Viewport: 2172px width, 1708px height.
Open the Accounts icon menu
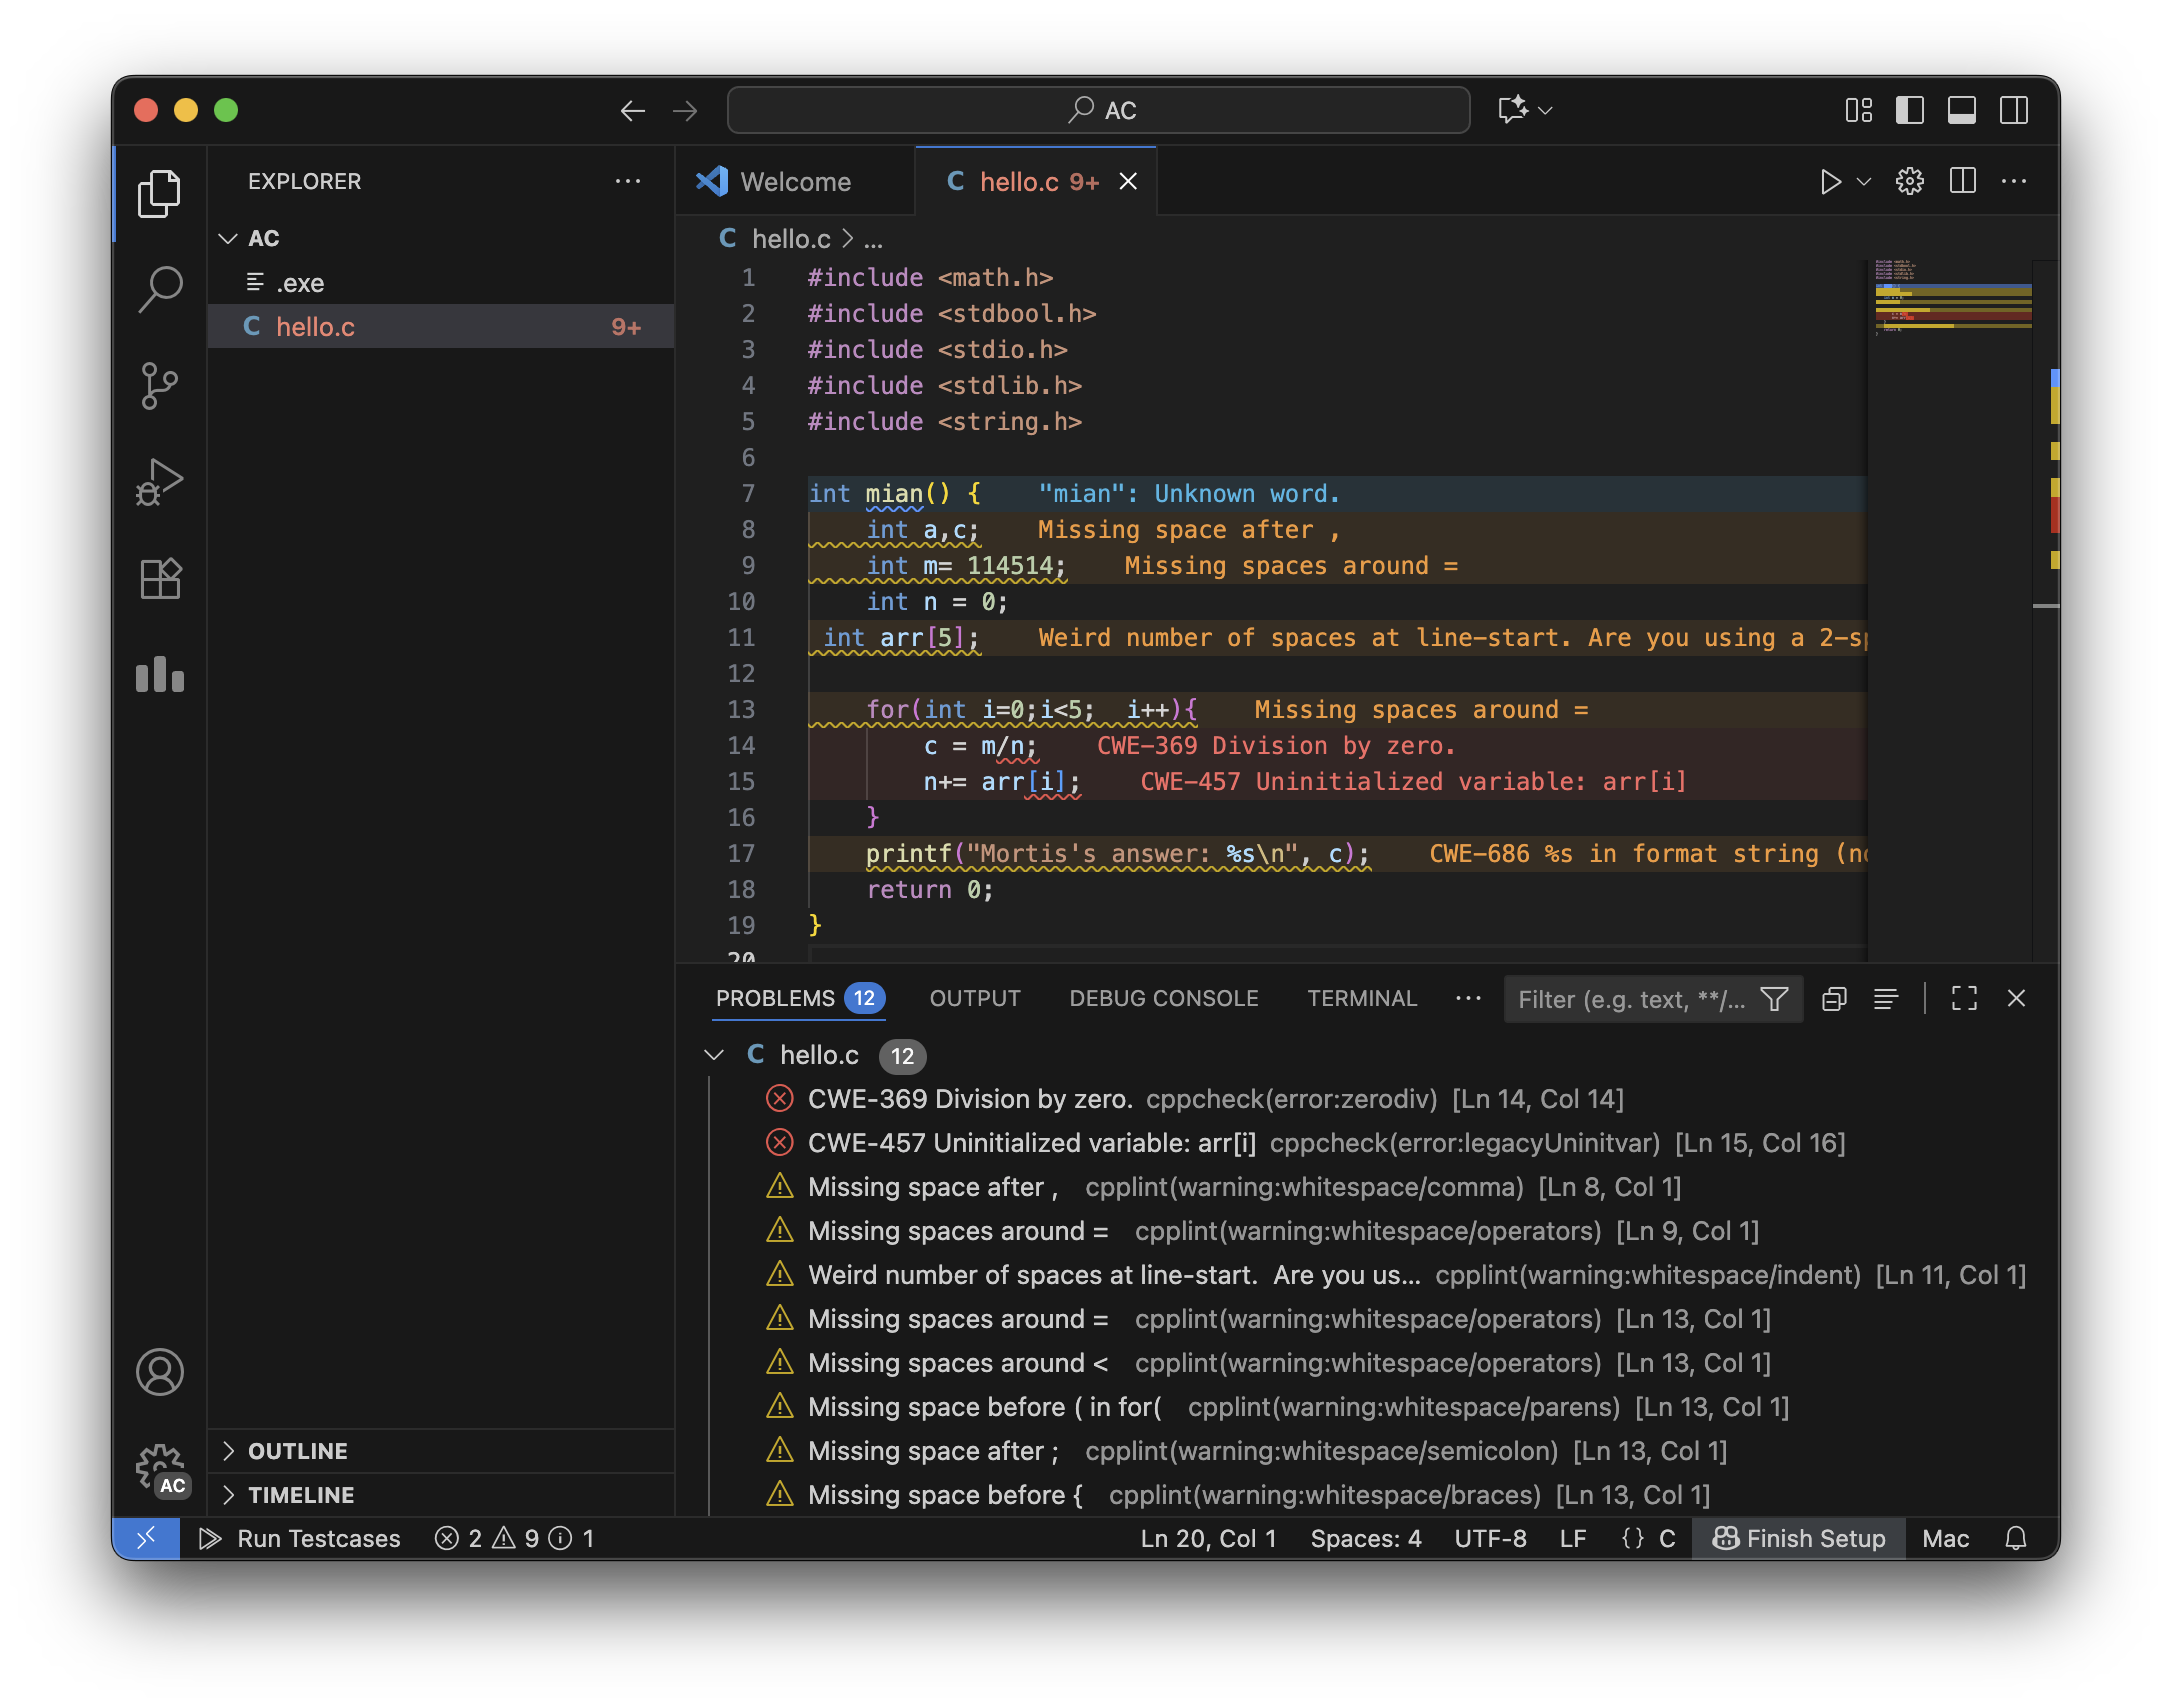tap(160, 1372)
